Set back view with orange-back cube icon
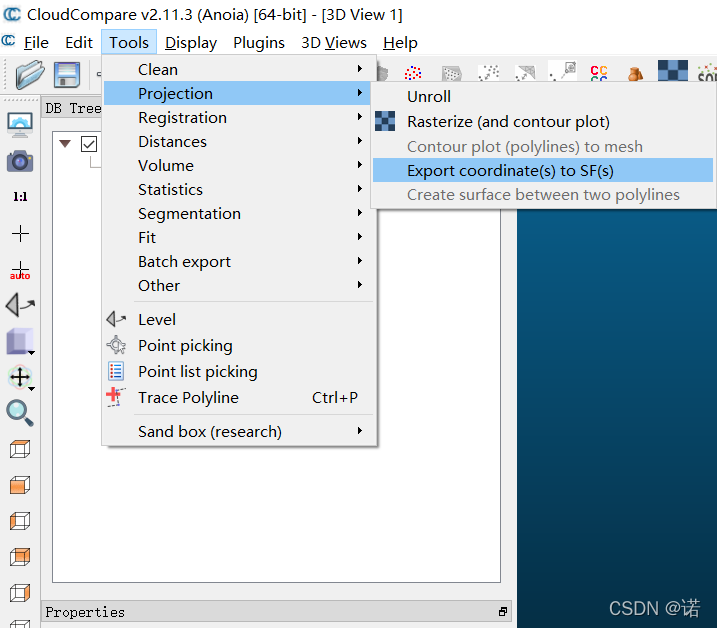Screen dimensions: 717x628 (20, 557)
